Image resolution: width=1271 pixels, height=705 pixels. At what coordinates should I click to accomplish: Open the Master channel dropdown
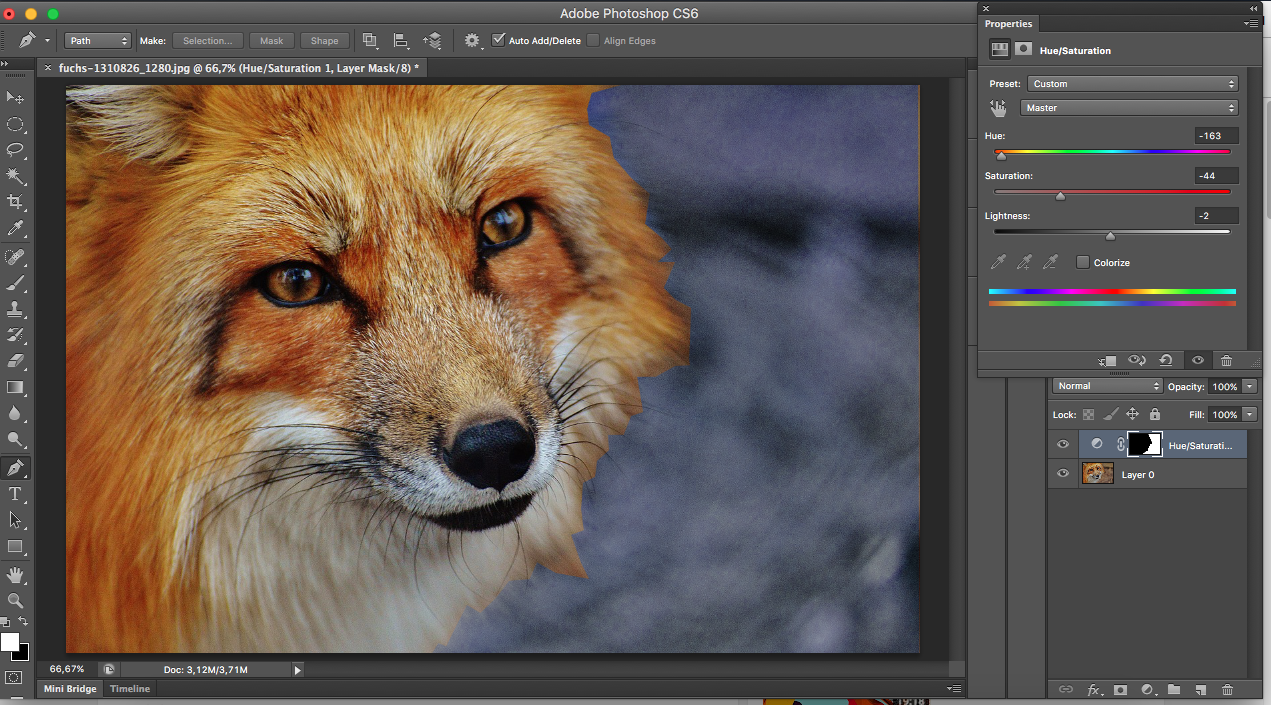coord(1129,107)
